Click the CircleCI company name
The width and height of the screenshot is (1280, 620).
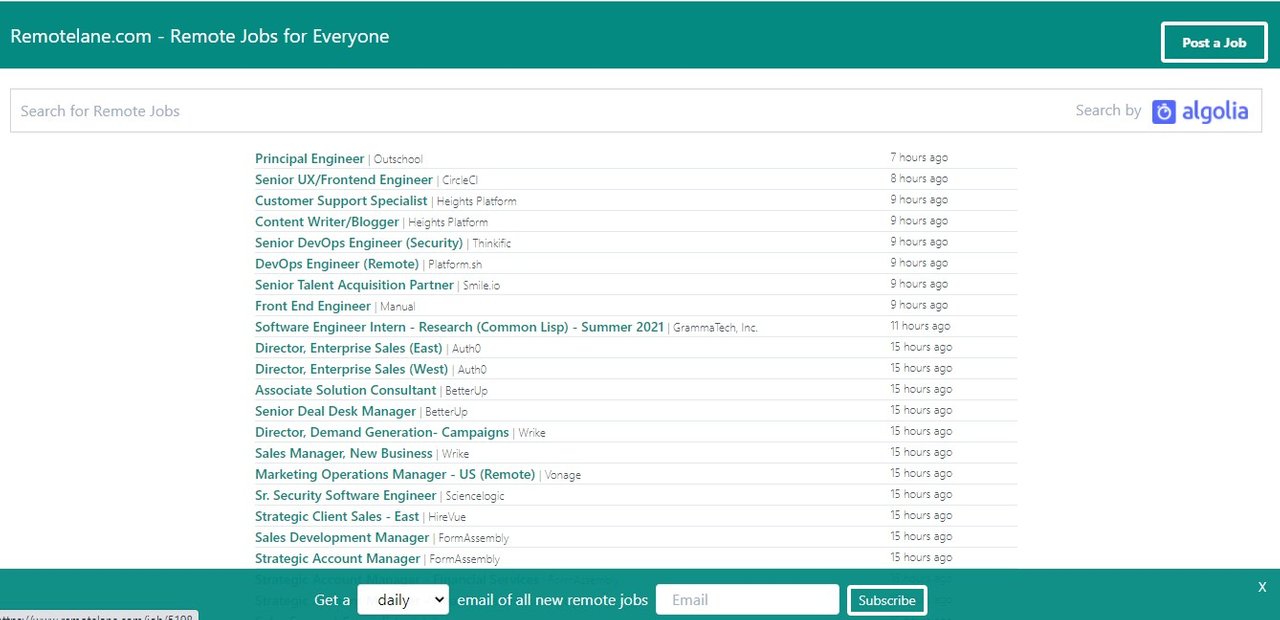point(460,181)
